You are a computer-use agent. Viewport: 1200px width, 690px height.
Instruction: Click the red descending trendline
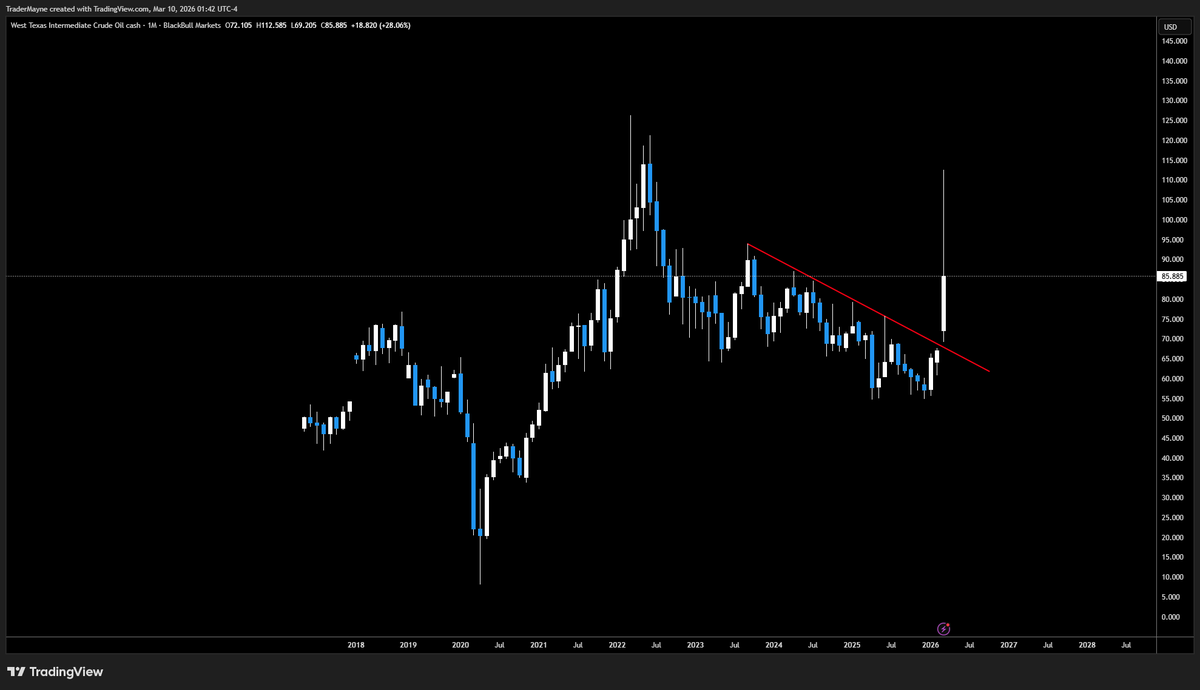868,308
